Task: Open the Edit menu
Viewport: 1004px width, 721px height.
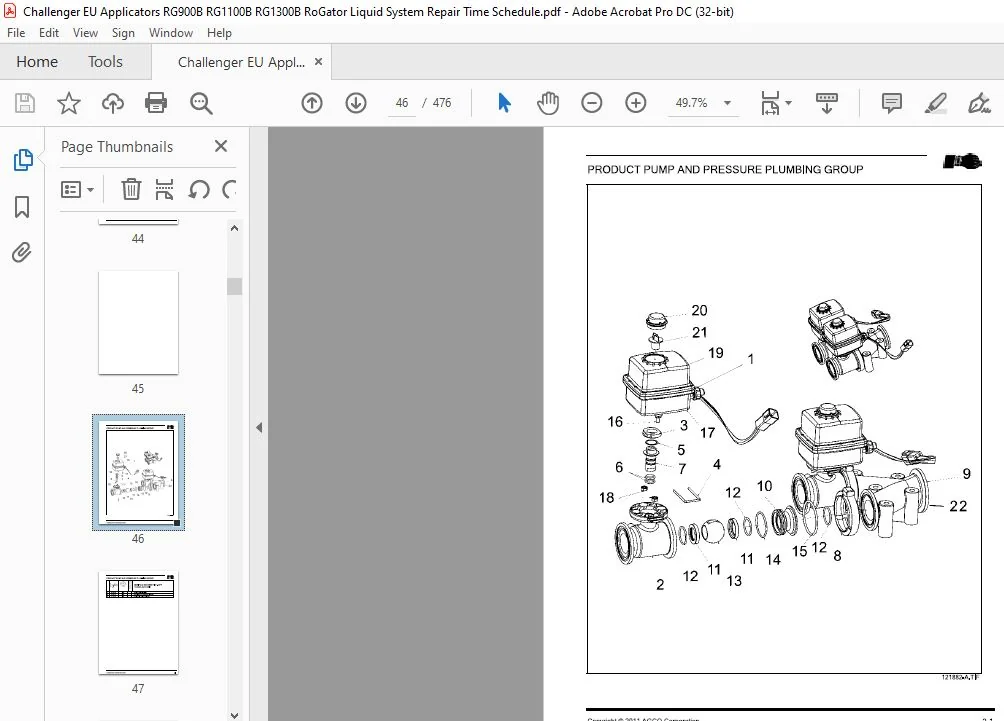Action: point(49,33)
